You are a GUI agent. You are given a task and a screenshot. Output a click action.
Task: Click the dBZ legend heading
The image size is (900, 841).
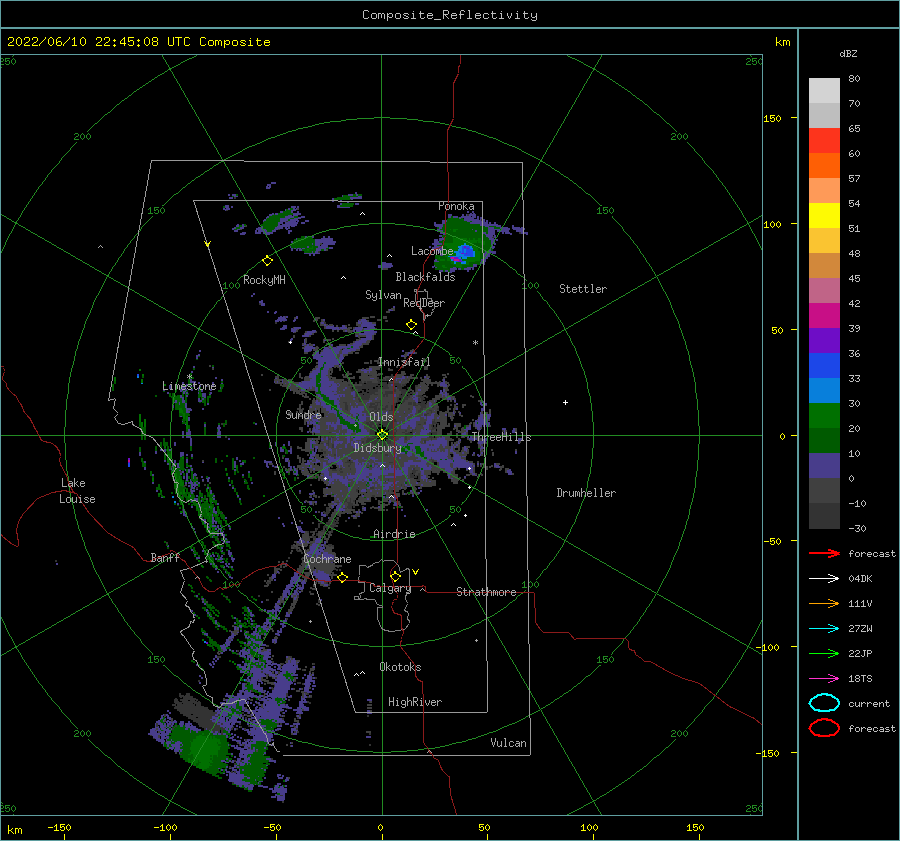tap(848, 53)
